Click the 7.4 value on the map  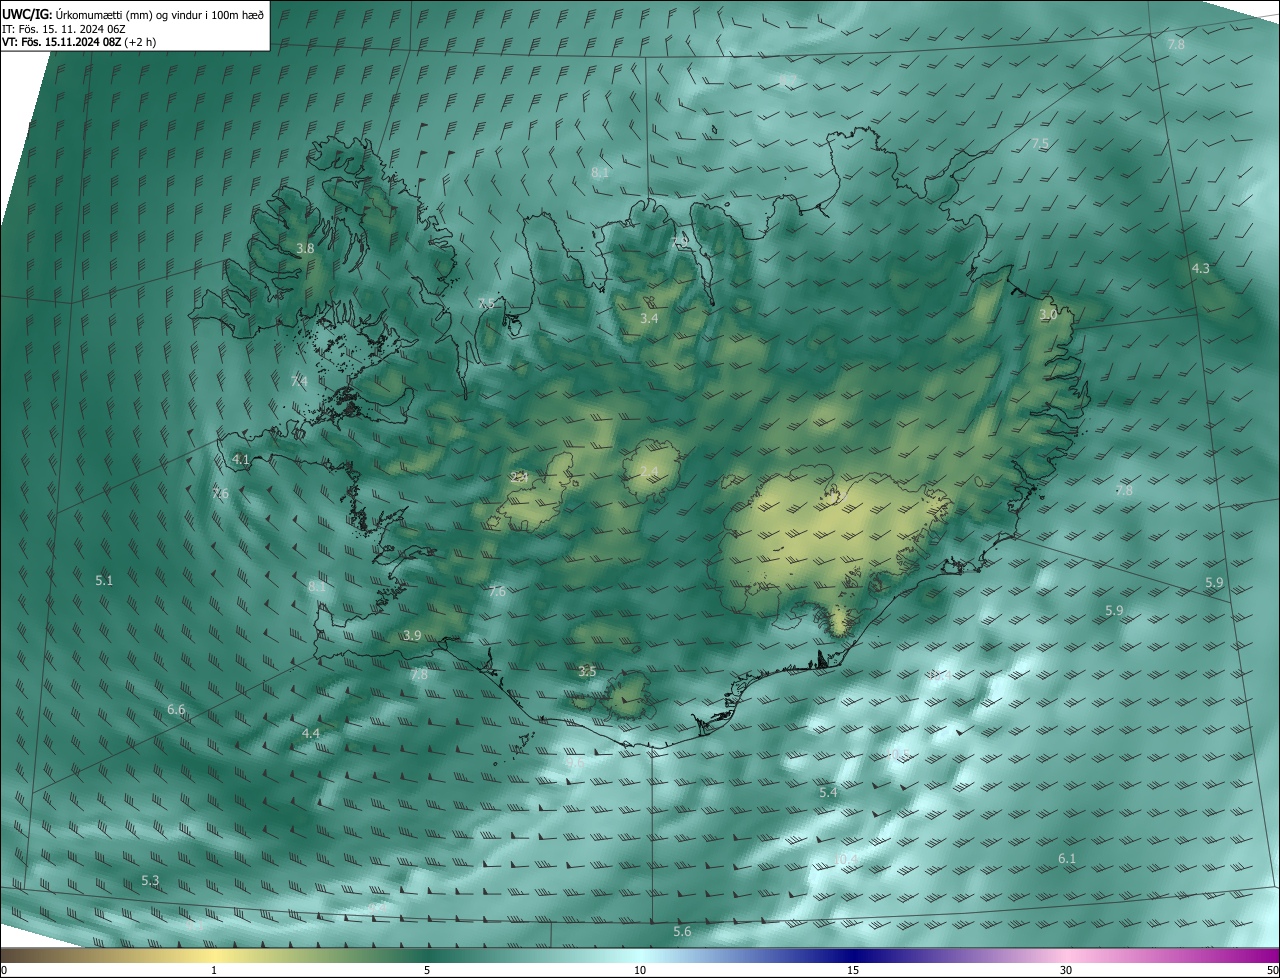click(x=299, y=381)
